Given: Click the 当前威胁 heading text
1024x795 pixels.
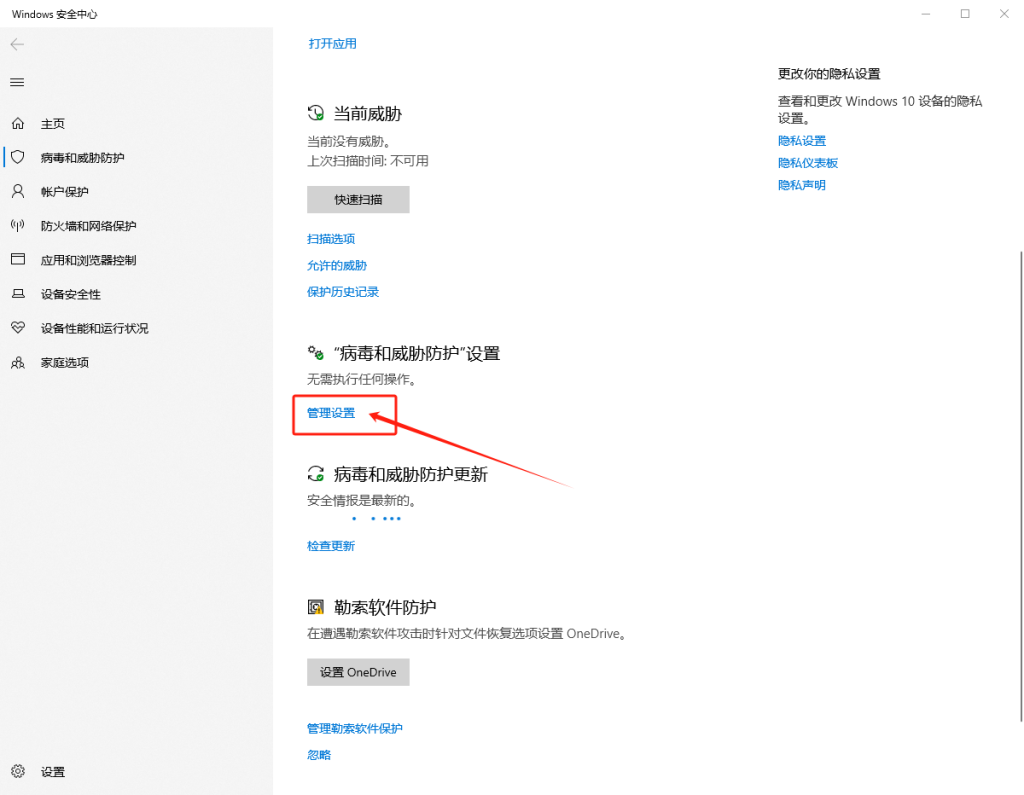Looking at the screenshot, I should 368,114.
